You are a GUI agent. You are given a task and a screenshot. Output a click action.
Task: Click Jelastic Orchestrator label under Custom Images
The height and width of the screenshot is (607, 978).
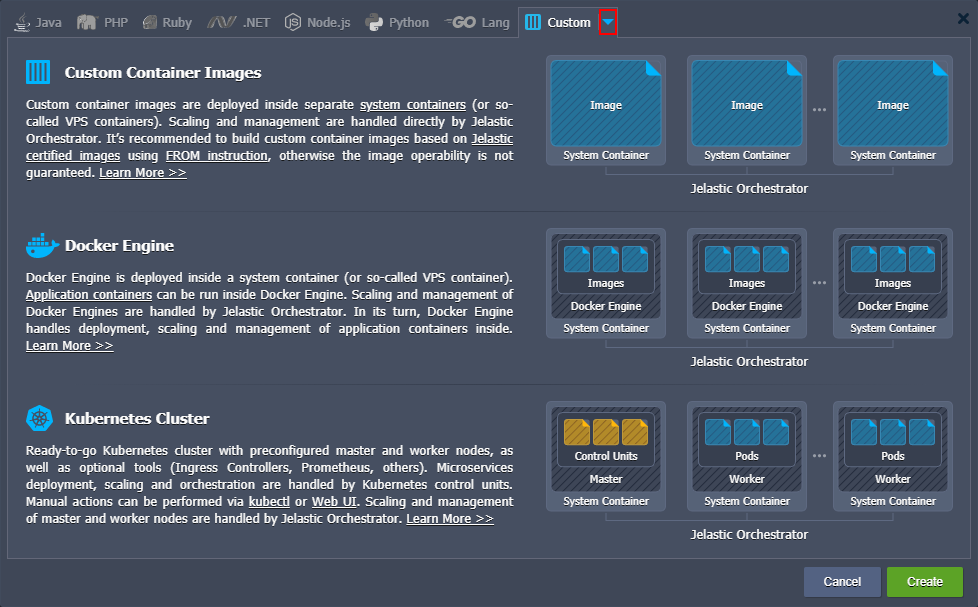tap(748, 188)
